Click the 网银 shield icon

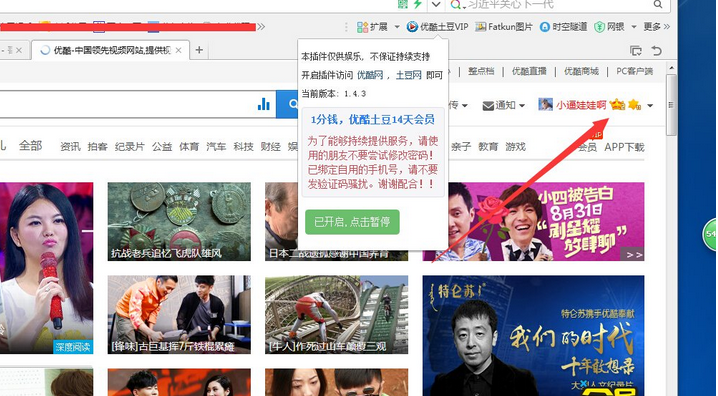click(x=599, y=27)
